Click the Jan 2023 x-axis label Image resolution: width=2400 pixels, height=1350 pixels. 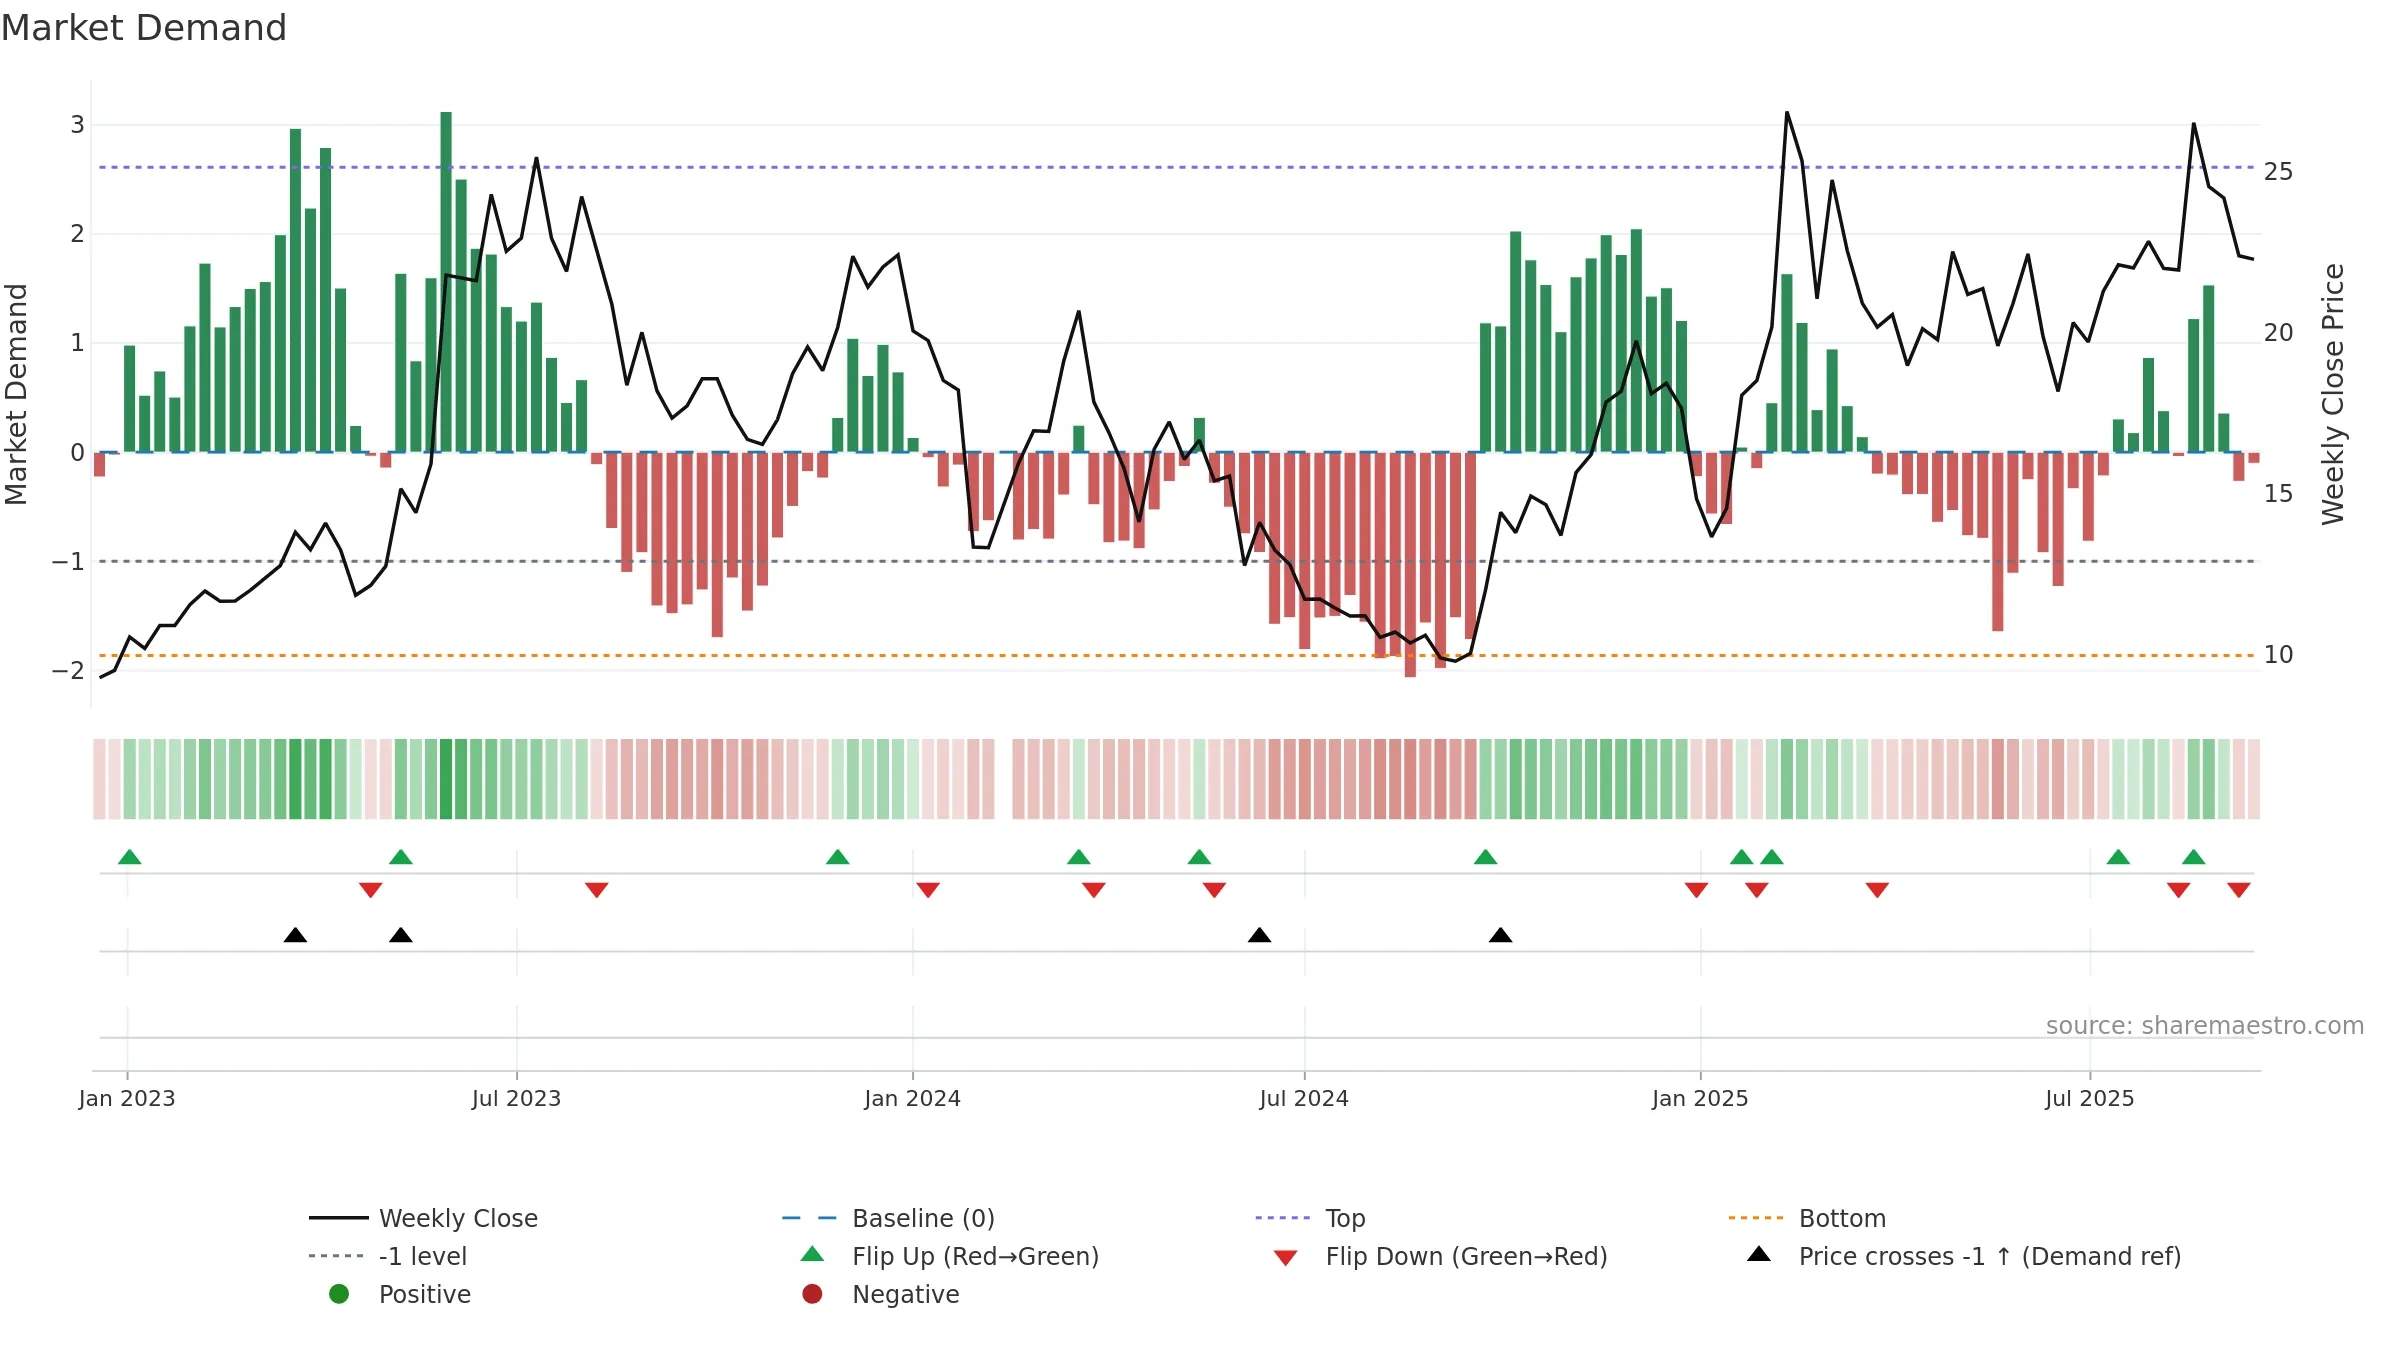(127, 1098)
